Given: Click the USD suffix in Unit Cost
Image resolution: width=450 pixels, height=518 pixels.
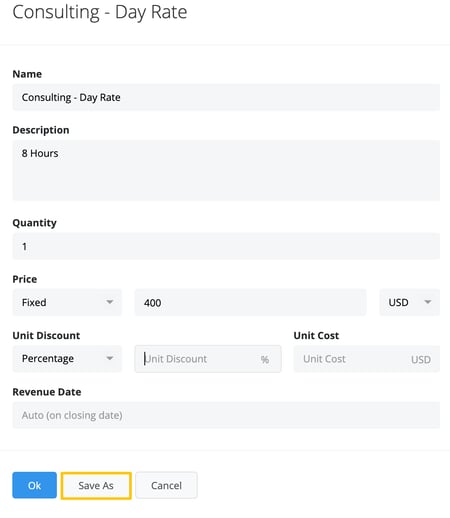Looking at the screenshot, I should click(421, 359).
